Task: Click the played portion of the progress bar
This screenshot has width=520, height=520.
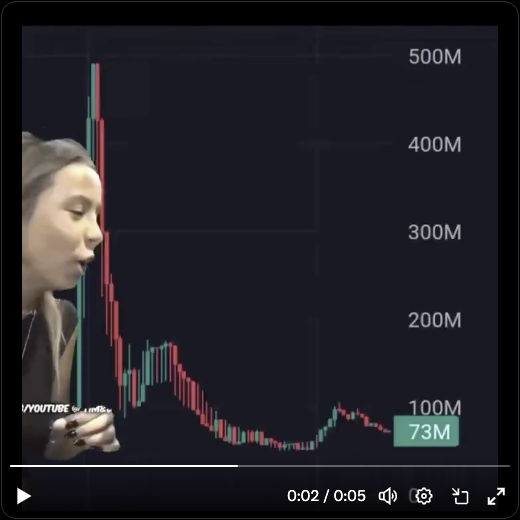Action: coord(124,466)
